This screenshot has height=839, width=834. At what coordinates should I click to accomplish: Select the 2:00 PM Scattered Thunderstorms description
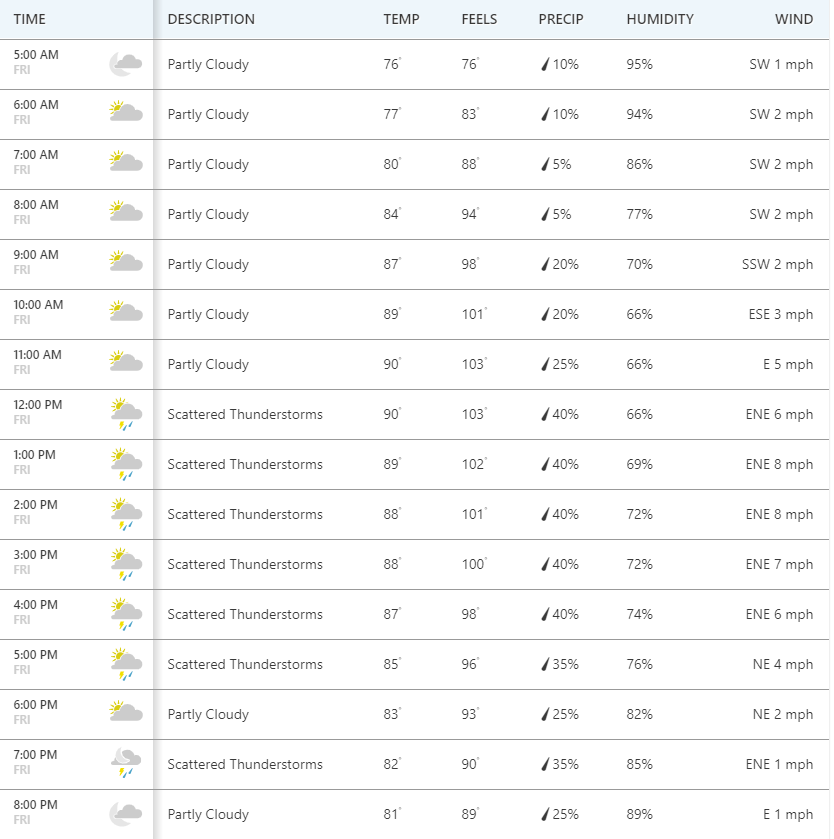245,514
